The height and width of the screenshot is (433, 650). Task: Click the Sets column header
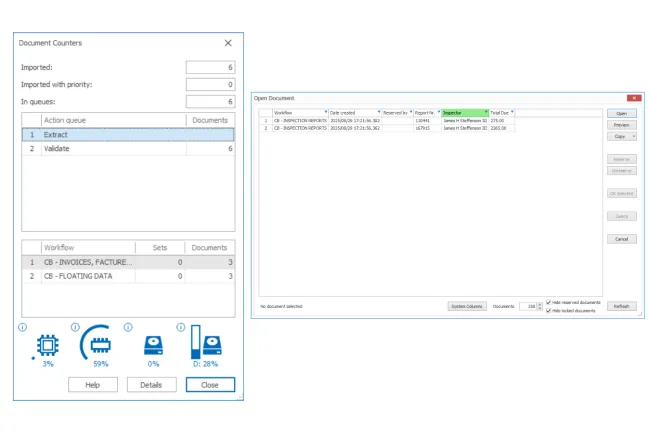pos(160,247)
